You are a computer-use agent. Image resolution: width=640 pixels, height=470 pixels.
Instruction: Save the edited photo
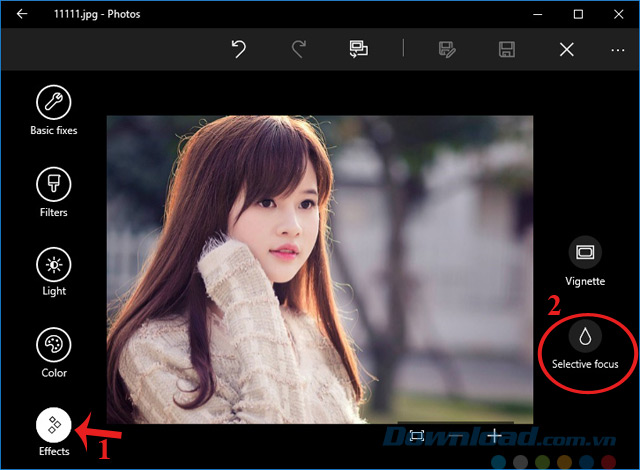click(x=507, y=49)
